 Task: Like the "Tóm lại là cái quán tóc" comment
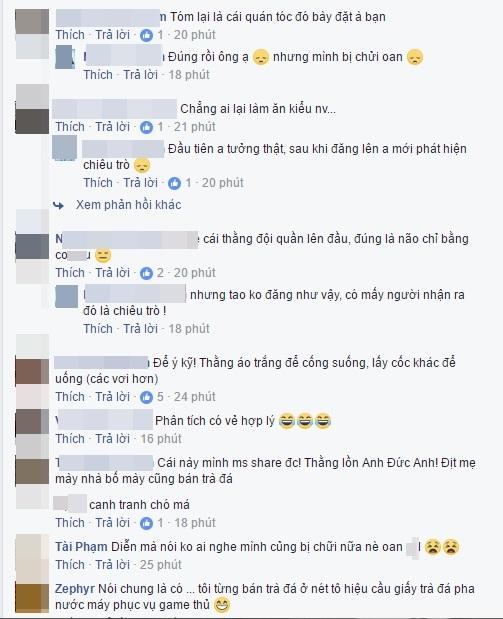[x=70, y=35]
